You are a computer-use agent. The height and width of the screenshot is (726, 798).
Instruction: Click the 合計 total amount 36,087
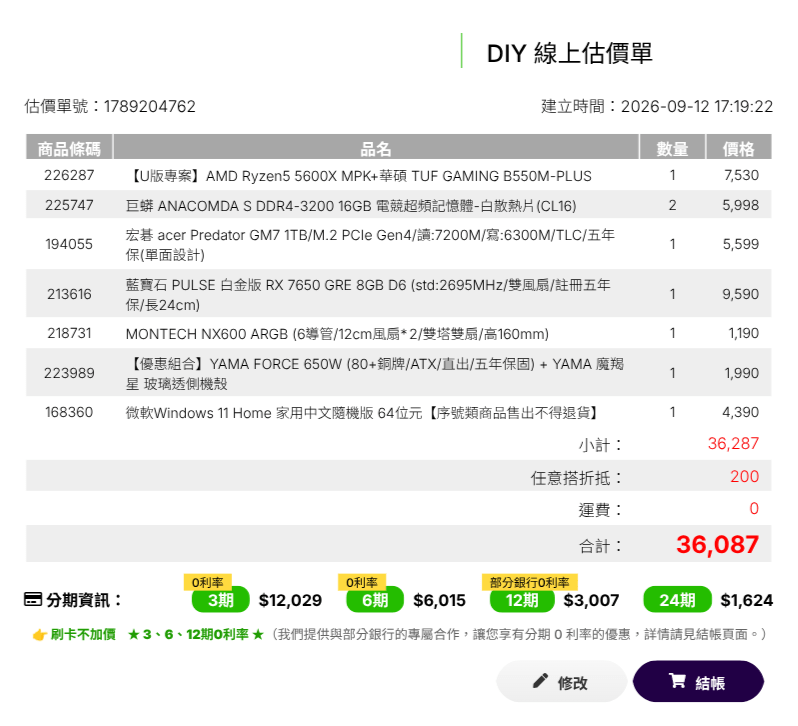(717, 544)
